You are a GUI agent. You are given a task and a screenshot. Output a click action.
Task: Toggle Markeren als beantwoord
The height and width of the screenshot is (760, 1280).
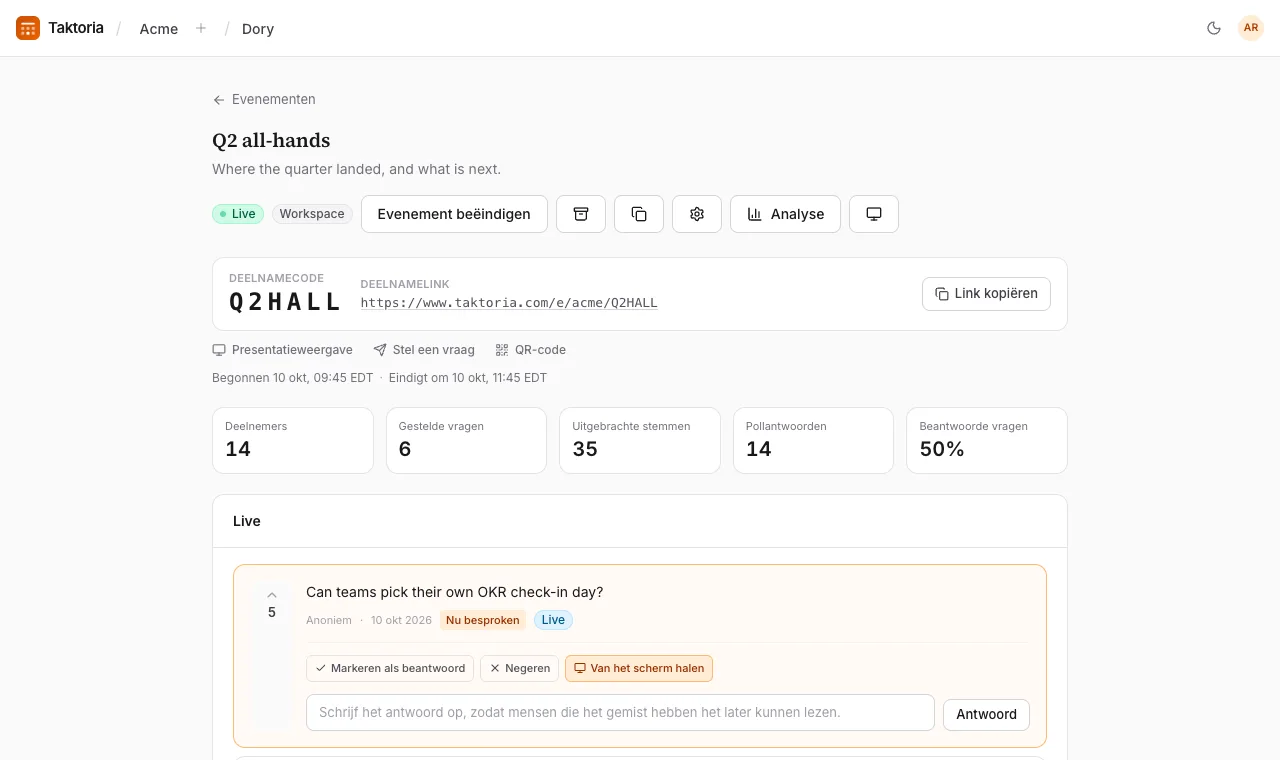tap(390, 668)
